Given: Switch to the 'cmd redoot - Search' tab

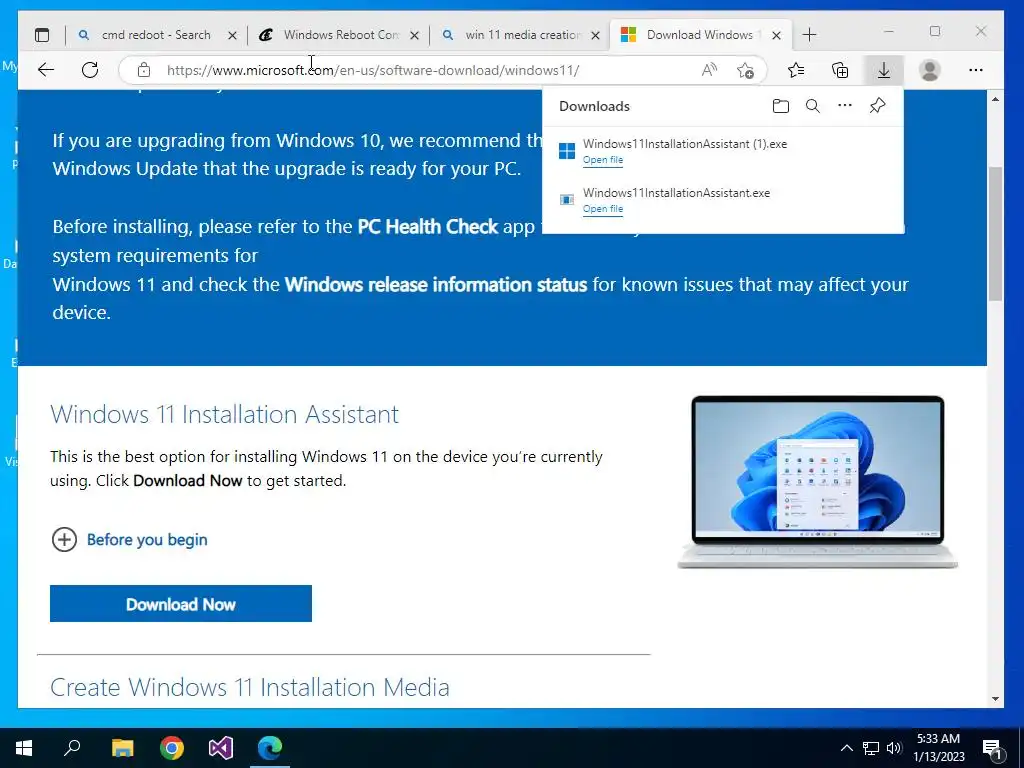Looking at the screenshot, I should point(156,35).
